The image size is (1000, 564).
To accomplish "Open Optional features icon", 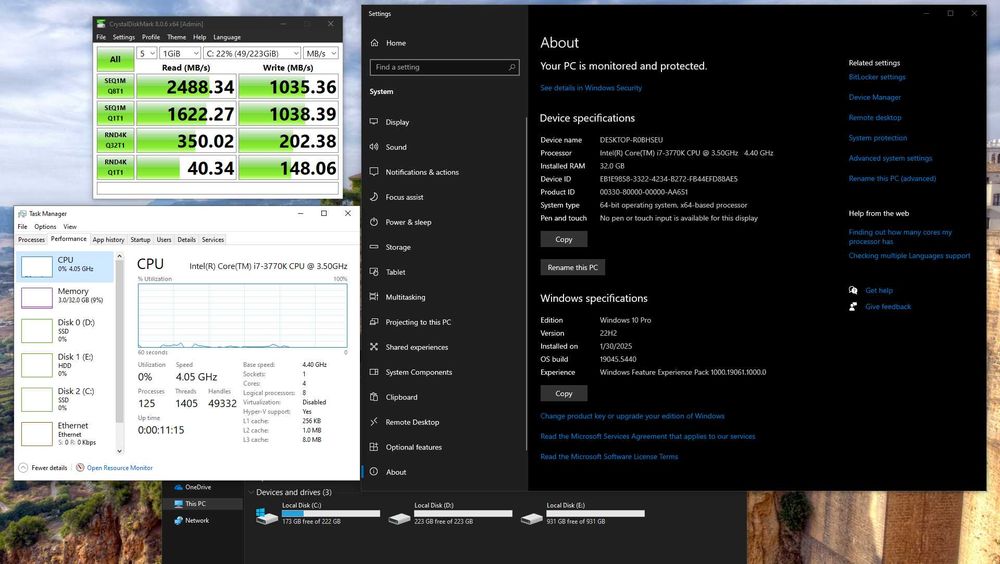I will point(374,447).
